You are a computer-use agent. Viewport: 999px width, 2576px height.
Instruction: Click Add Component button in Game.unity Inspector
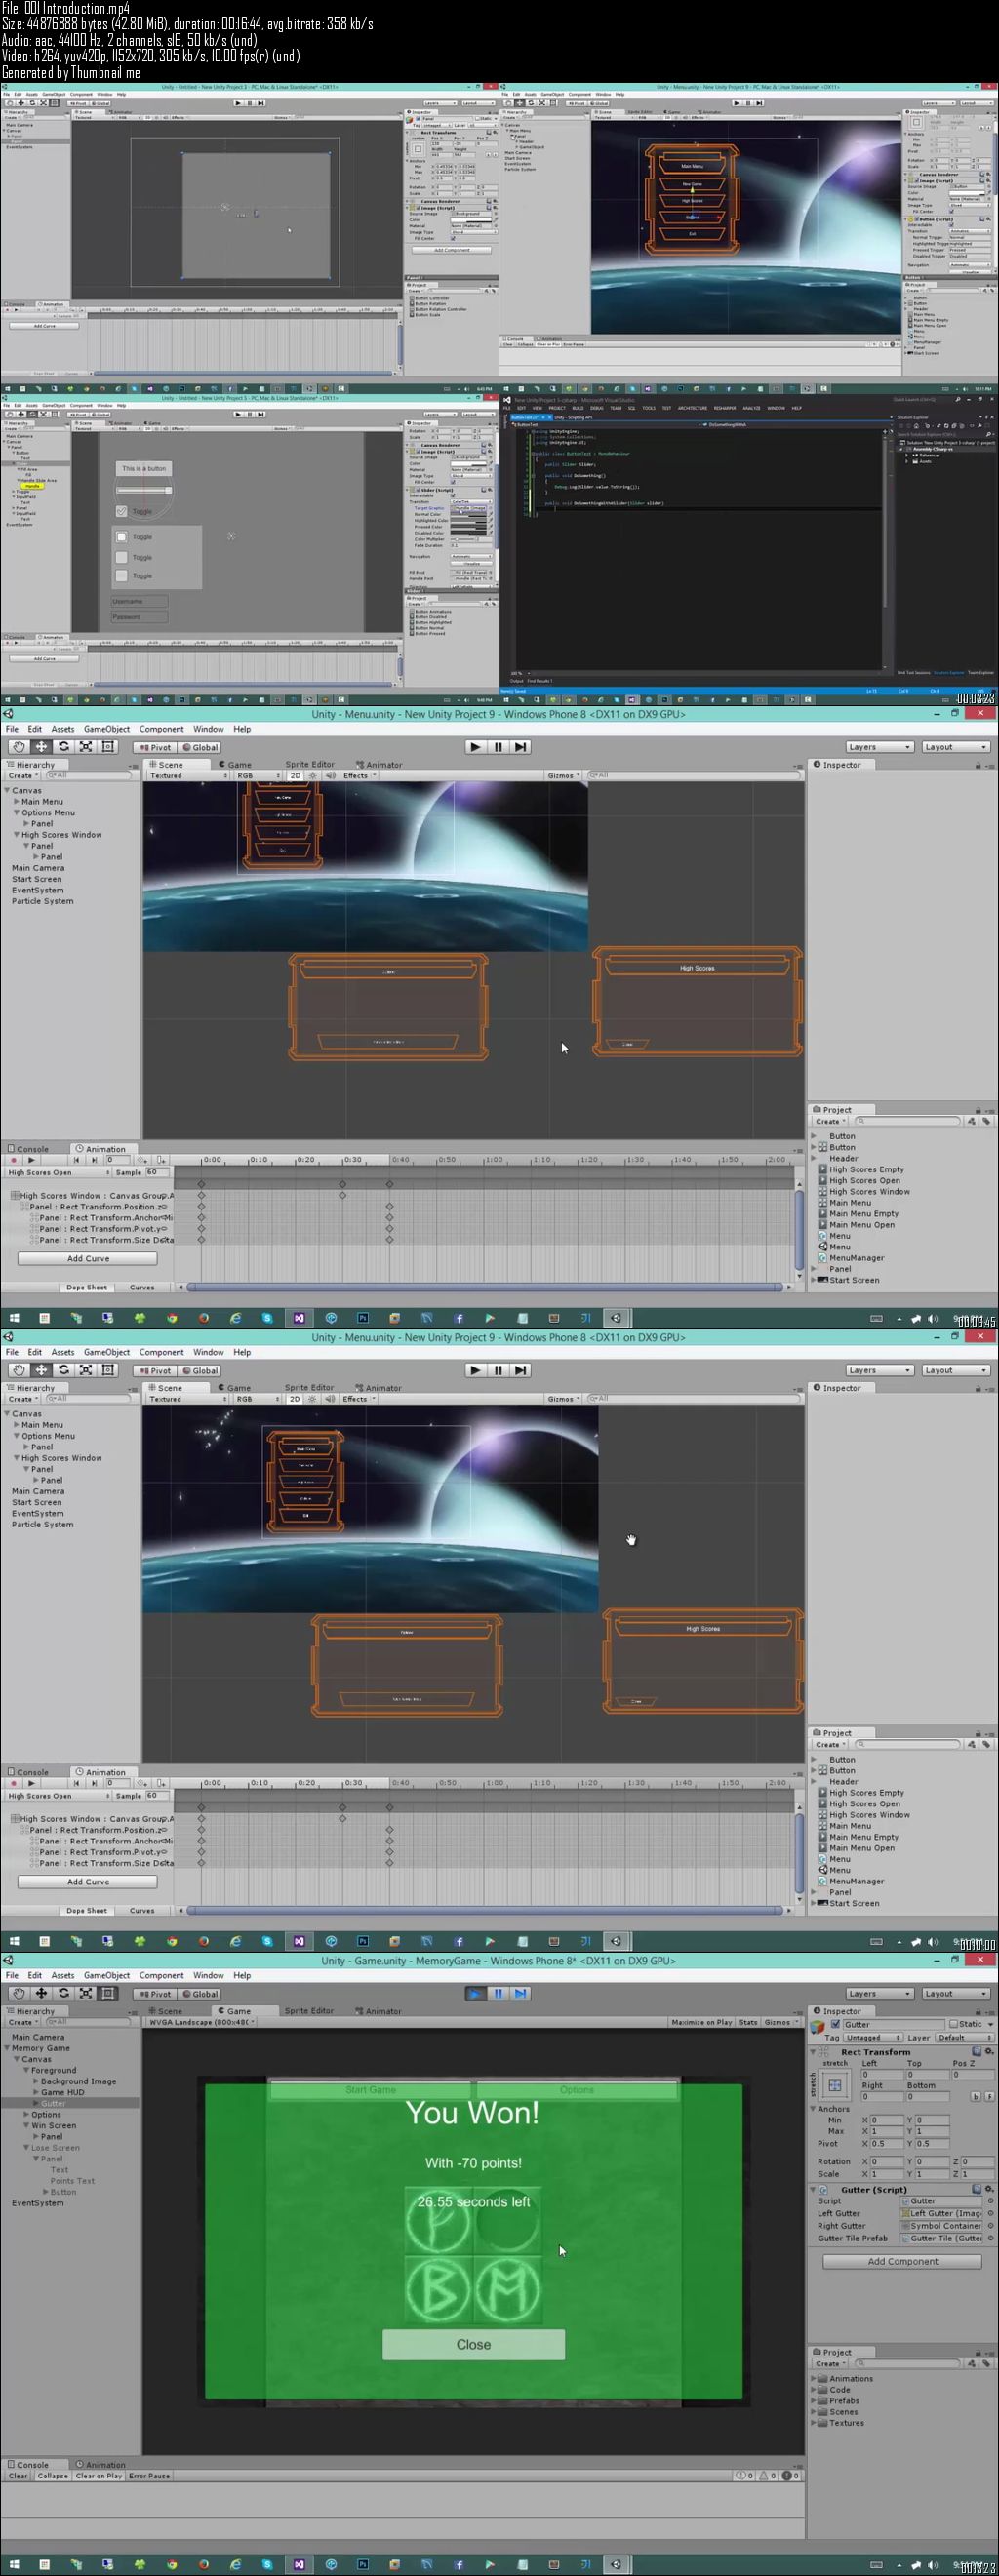(x=902, y=2261)
